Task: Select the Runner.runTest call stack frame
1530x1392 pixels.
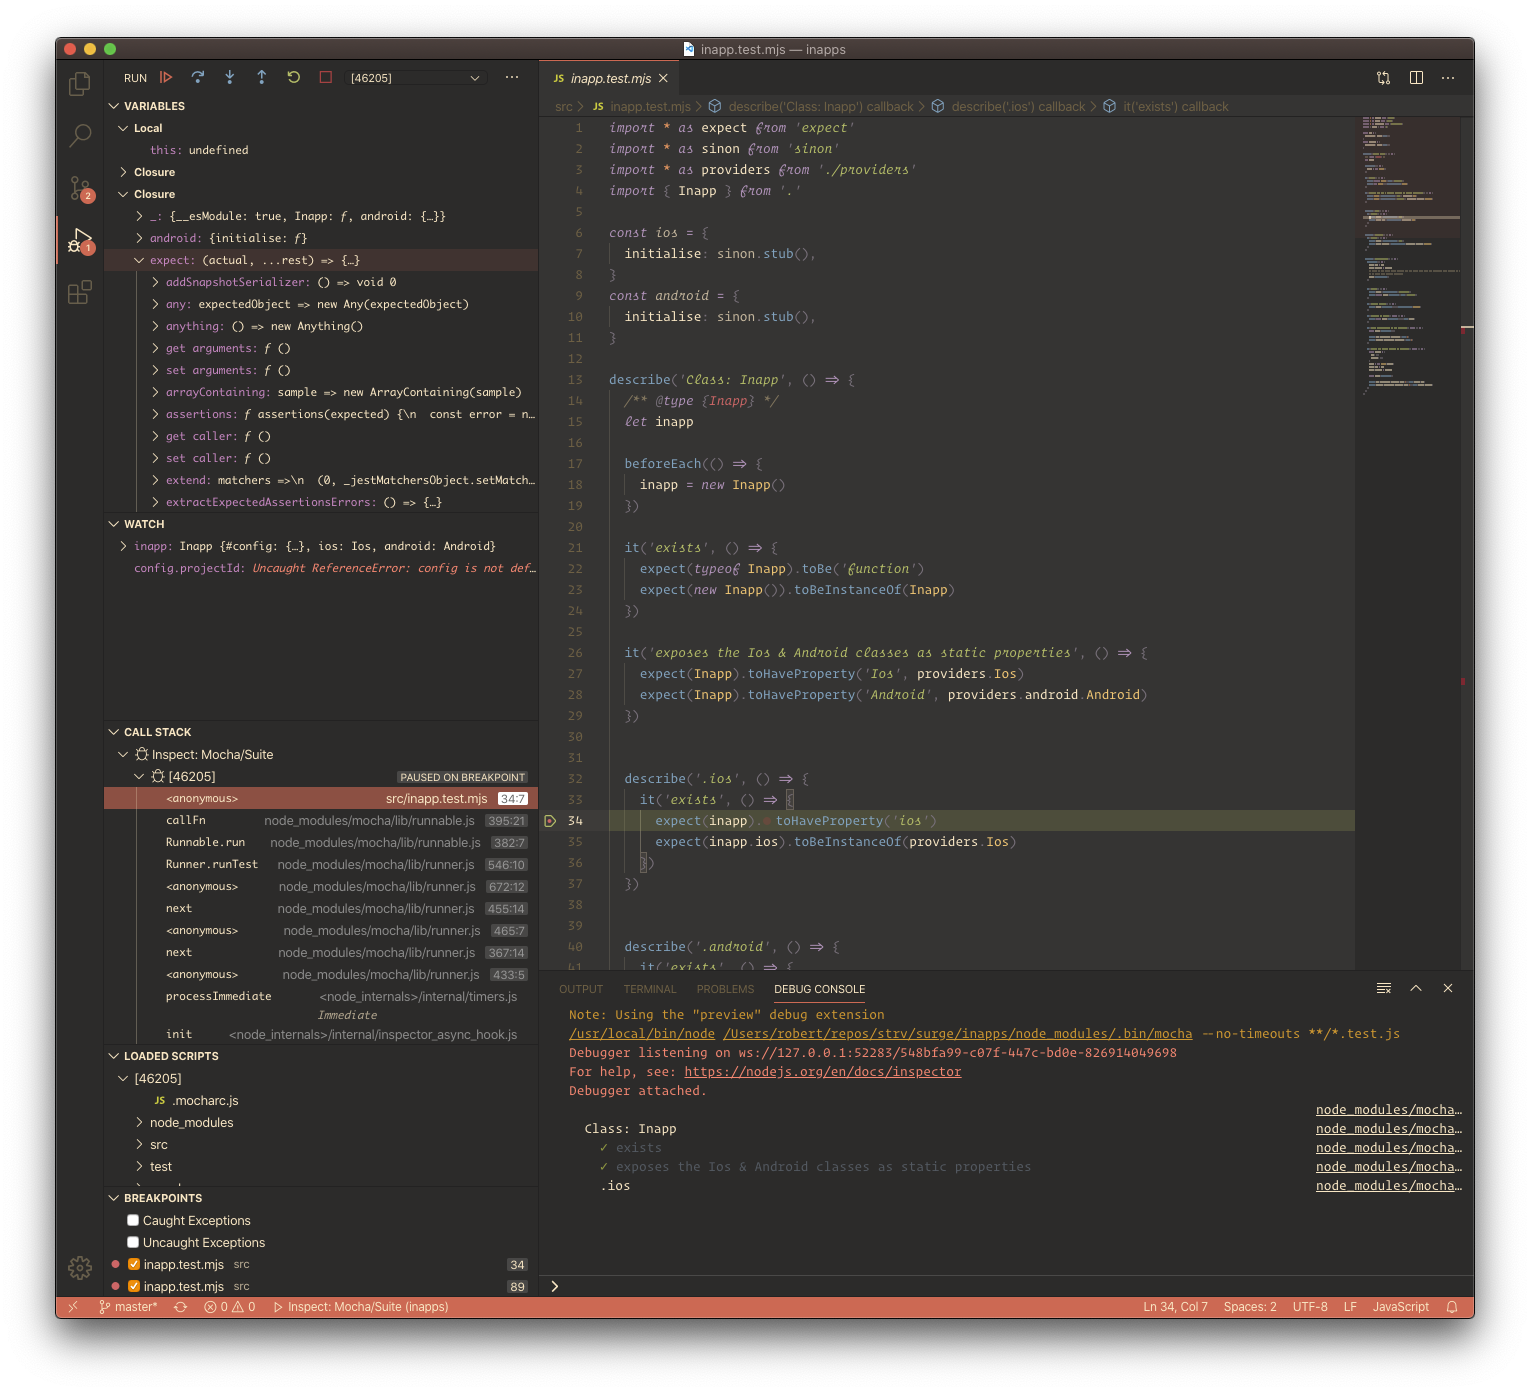Action: click(321, 864)
